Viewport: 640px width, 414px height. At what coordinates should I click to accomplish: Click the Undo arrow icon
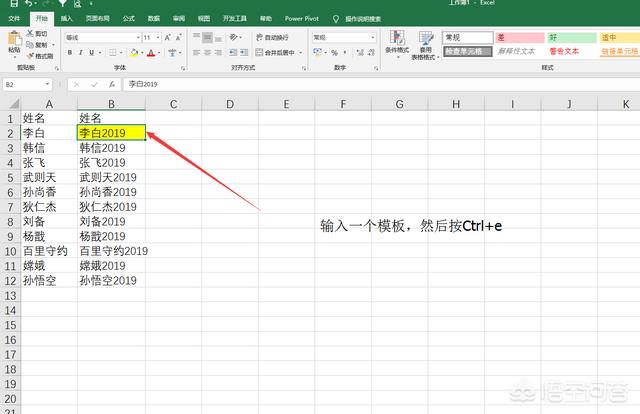(x=27, y=5)
